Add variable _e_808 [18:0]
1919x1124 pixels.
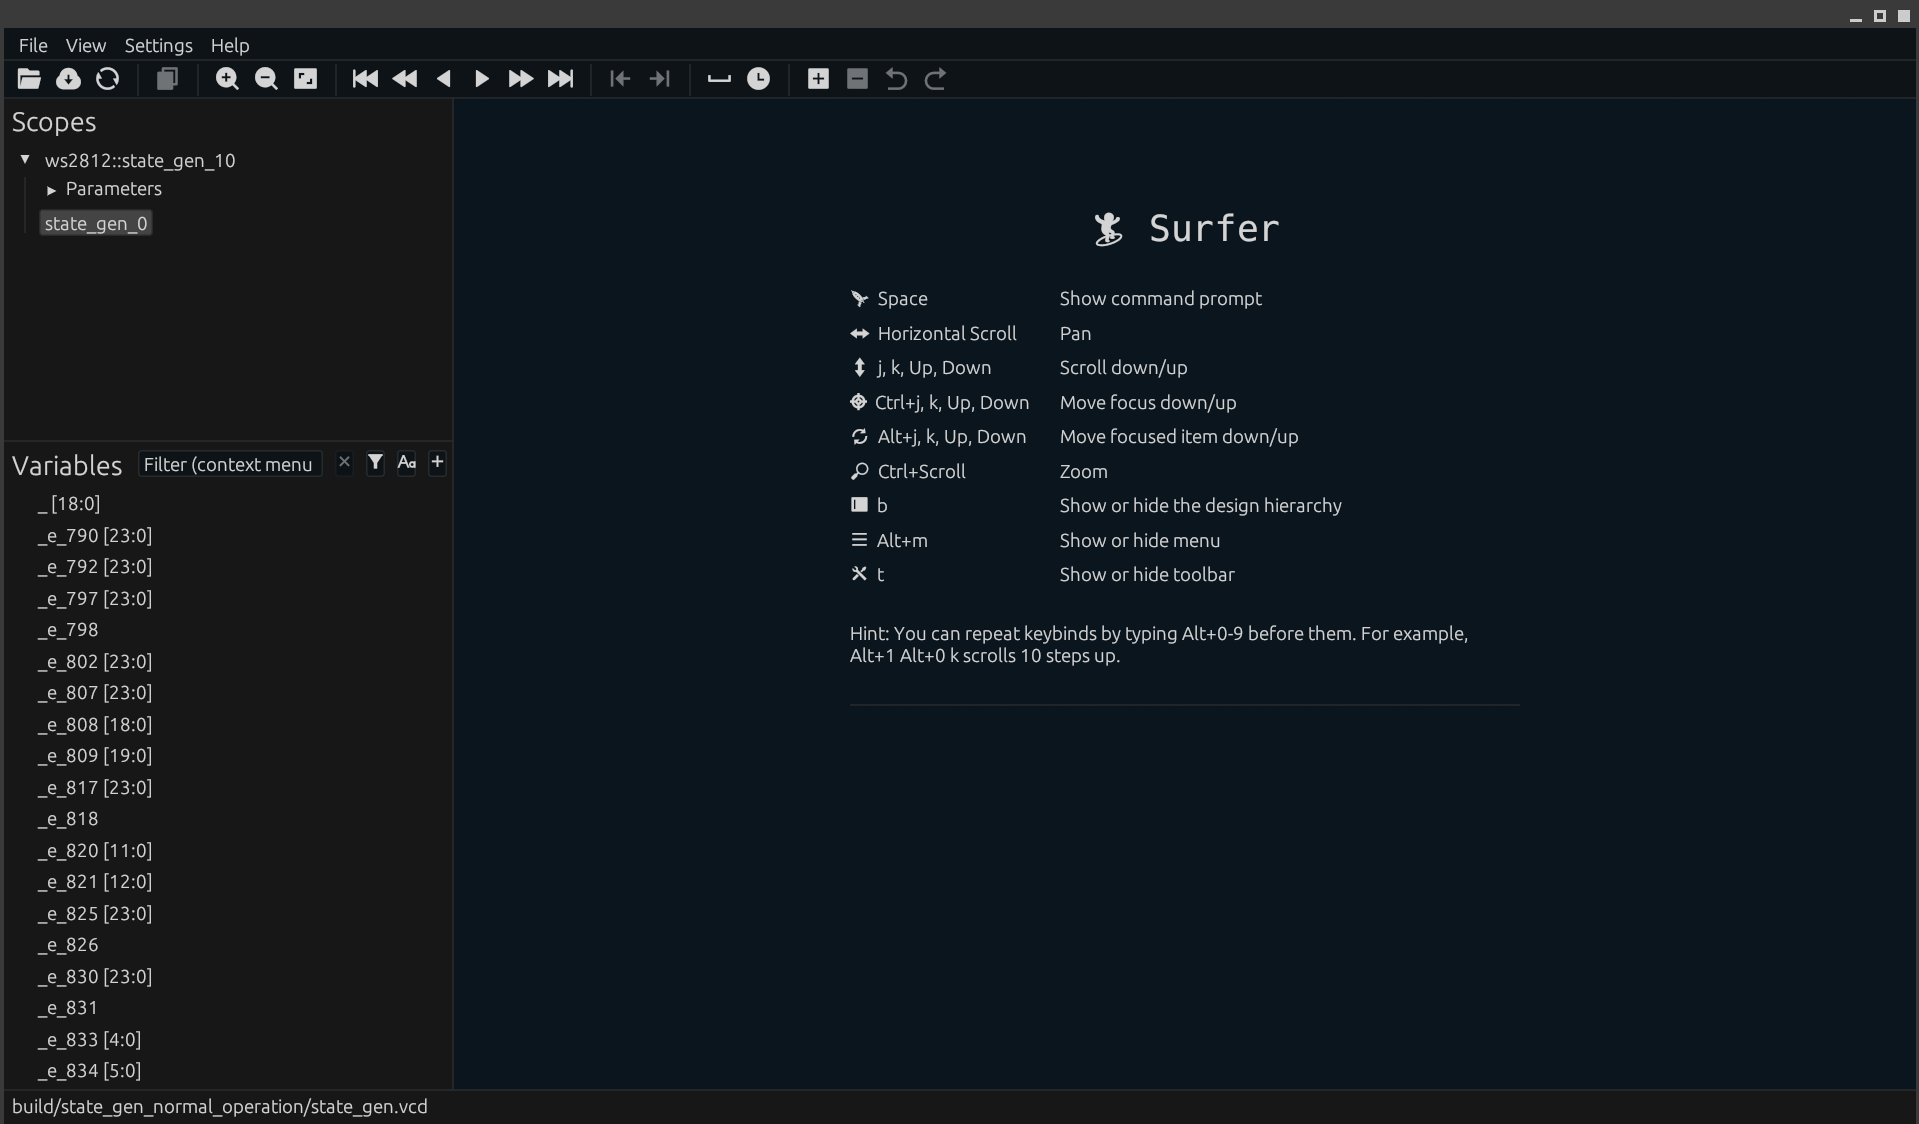[95, 725]
